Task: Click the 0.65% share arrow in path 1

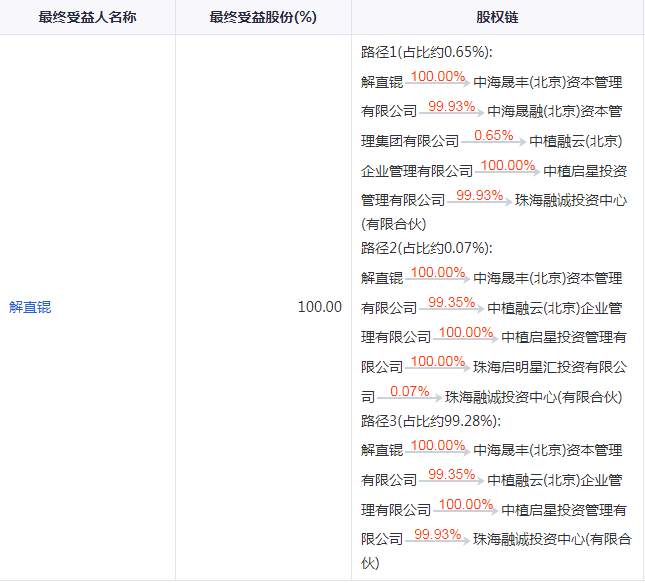Action: 493,138
